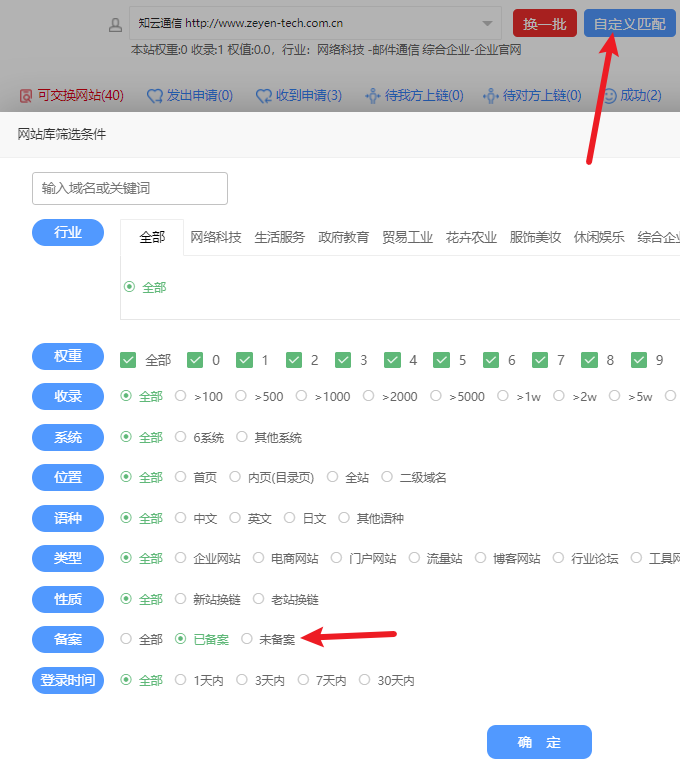
Task: Uncheck the 全部 weight checkbox
Action: pyautogui.click(x=128, y=360)
